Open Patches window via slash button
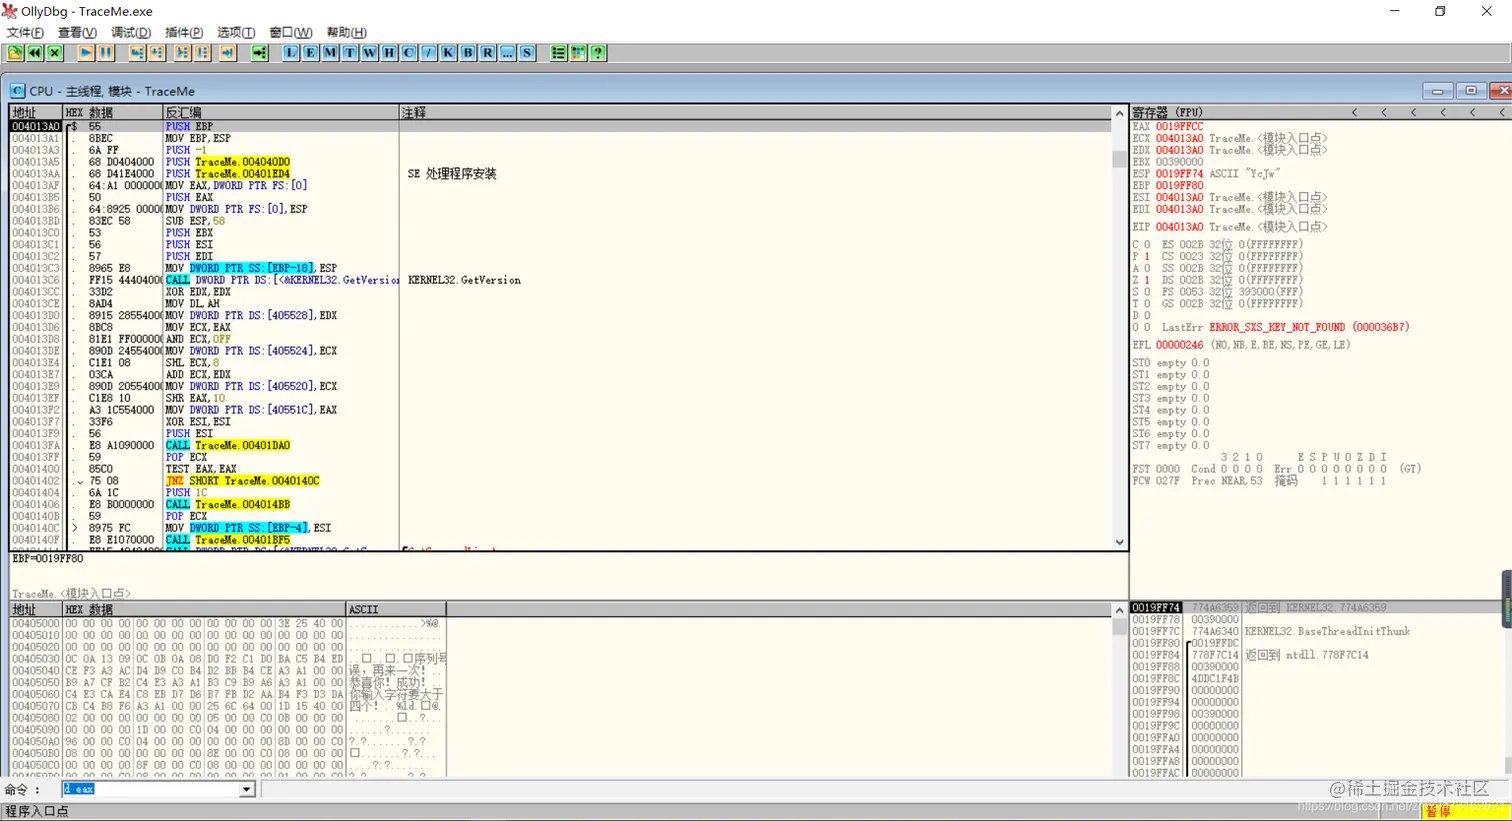The height and width of the screenshot is (821, 1512). click(x=429, y=53)
